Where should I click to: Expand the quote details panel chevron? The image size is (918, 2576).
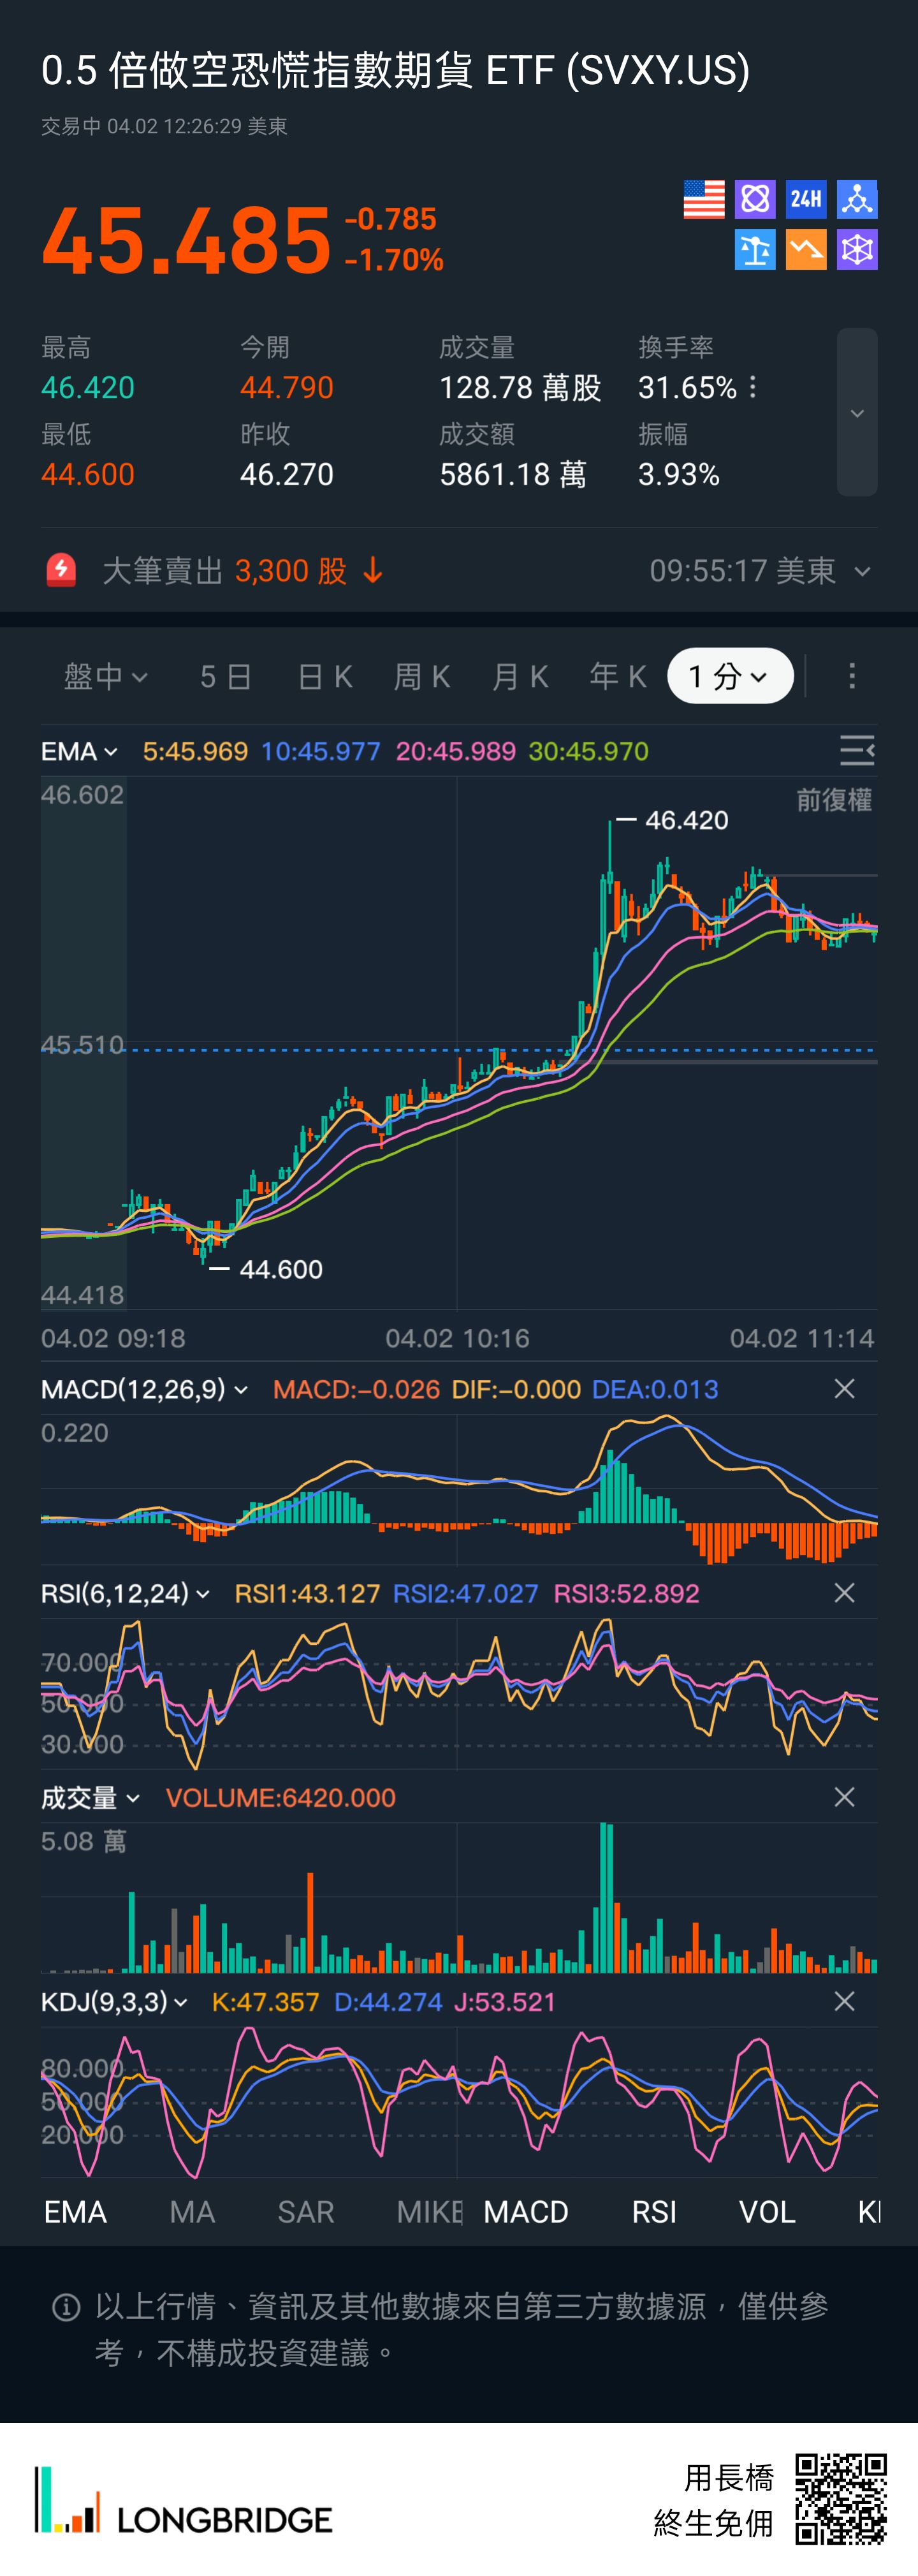tap(857, 413)
